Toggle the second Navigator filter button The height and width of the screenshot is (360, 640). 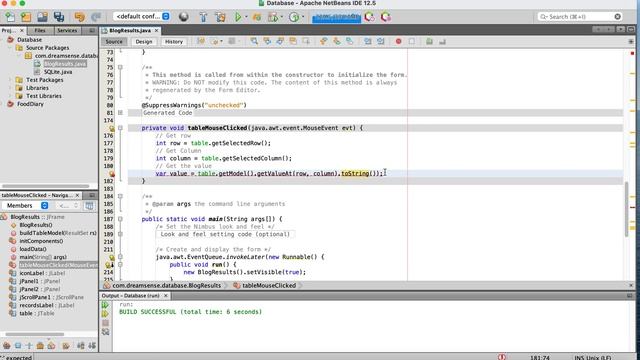click(x=18, y=346)
